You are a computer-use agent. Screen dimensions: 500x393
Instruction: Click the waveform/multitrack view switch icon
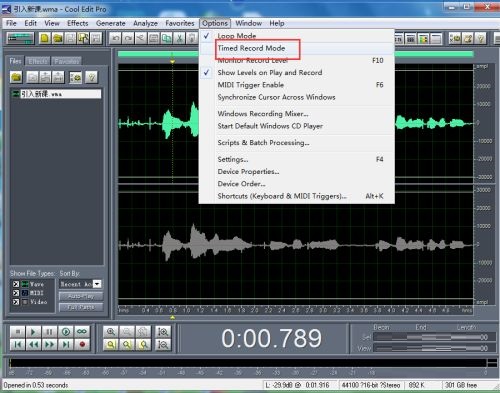[x=21, y=39]
